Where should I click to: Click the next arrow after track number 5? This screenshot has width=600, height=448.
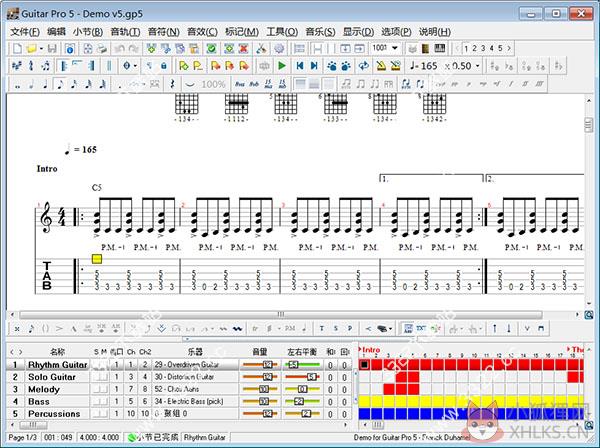click(509, 49)
